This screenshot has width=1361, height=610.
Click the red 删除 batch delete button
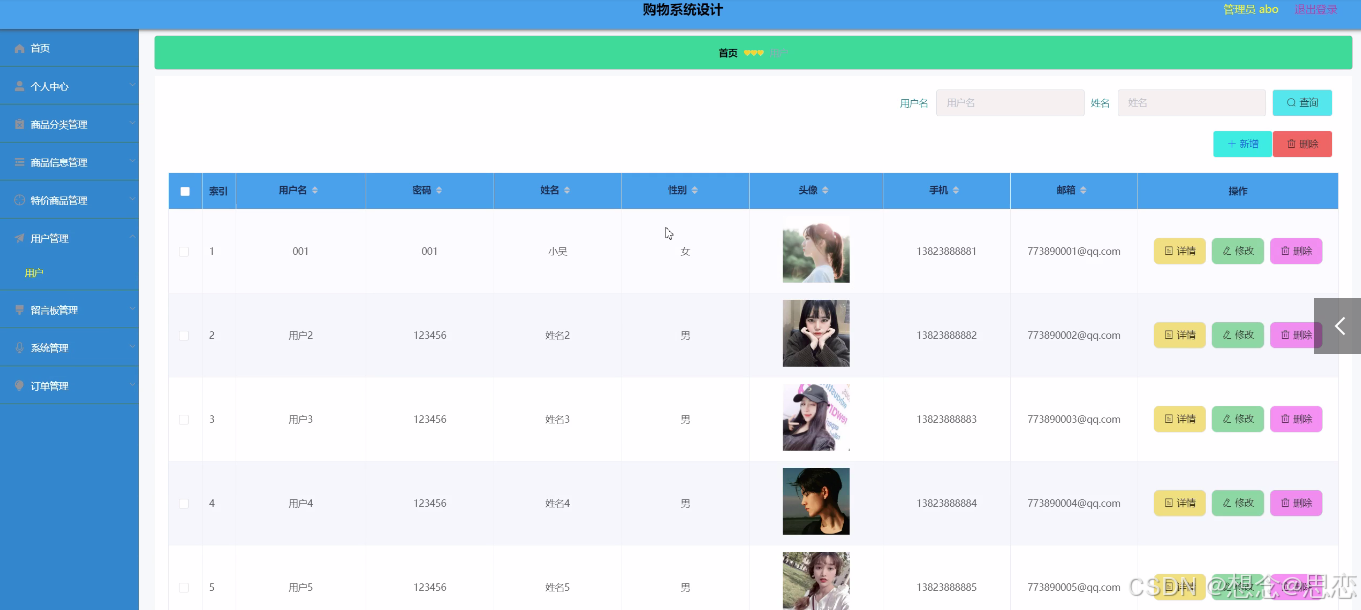[1302, 144]
